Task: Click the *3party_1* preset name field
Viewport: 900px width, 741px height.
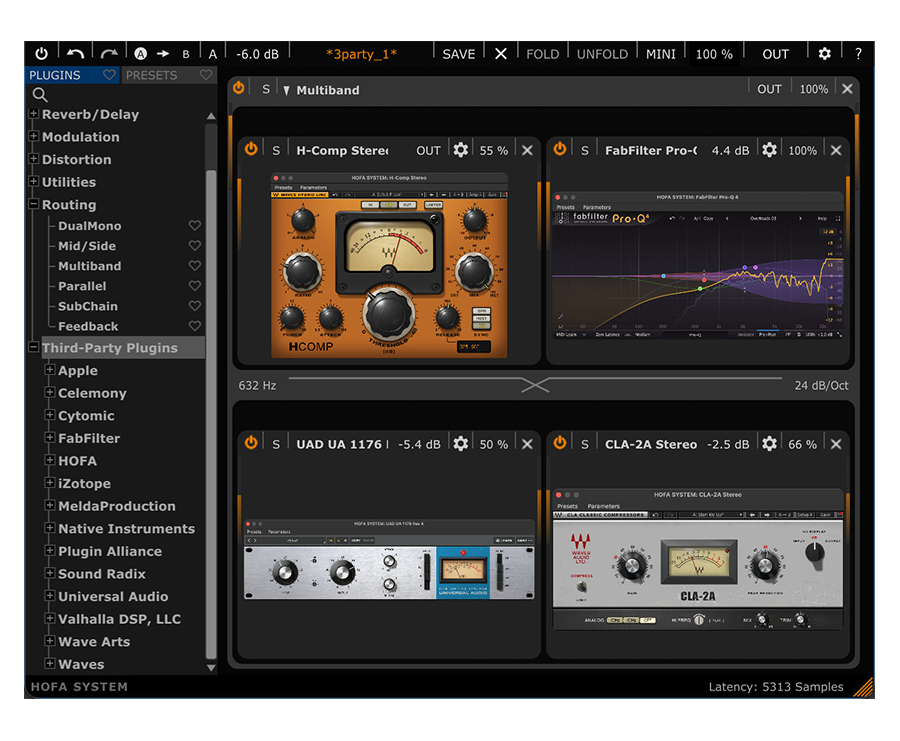Action: click(361, 55)
